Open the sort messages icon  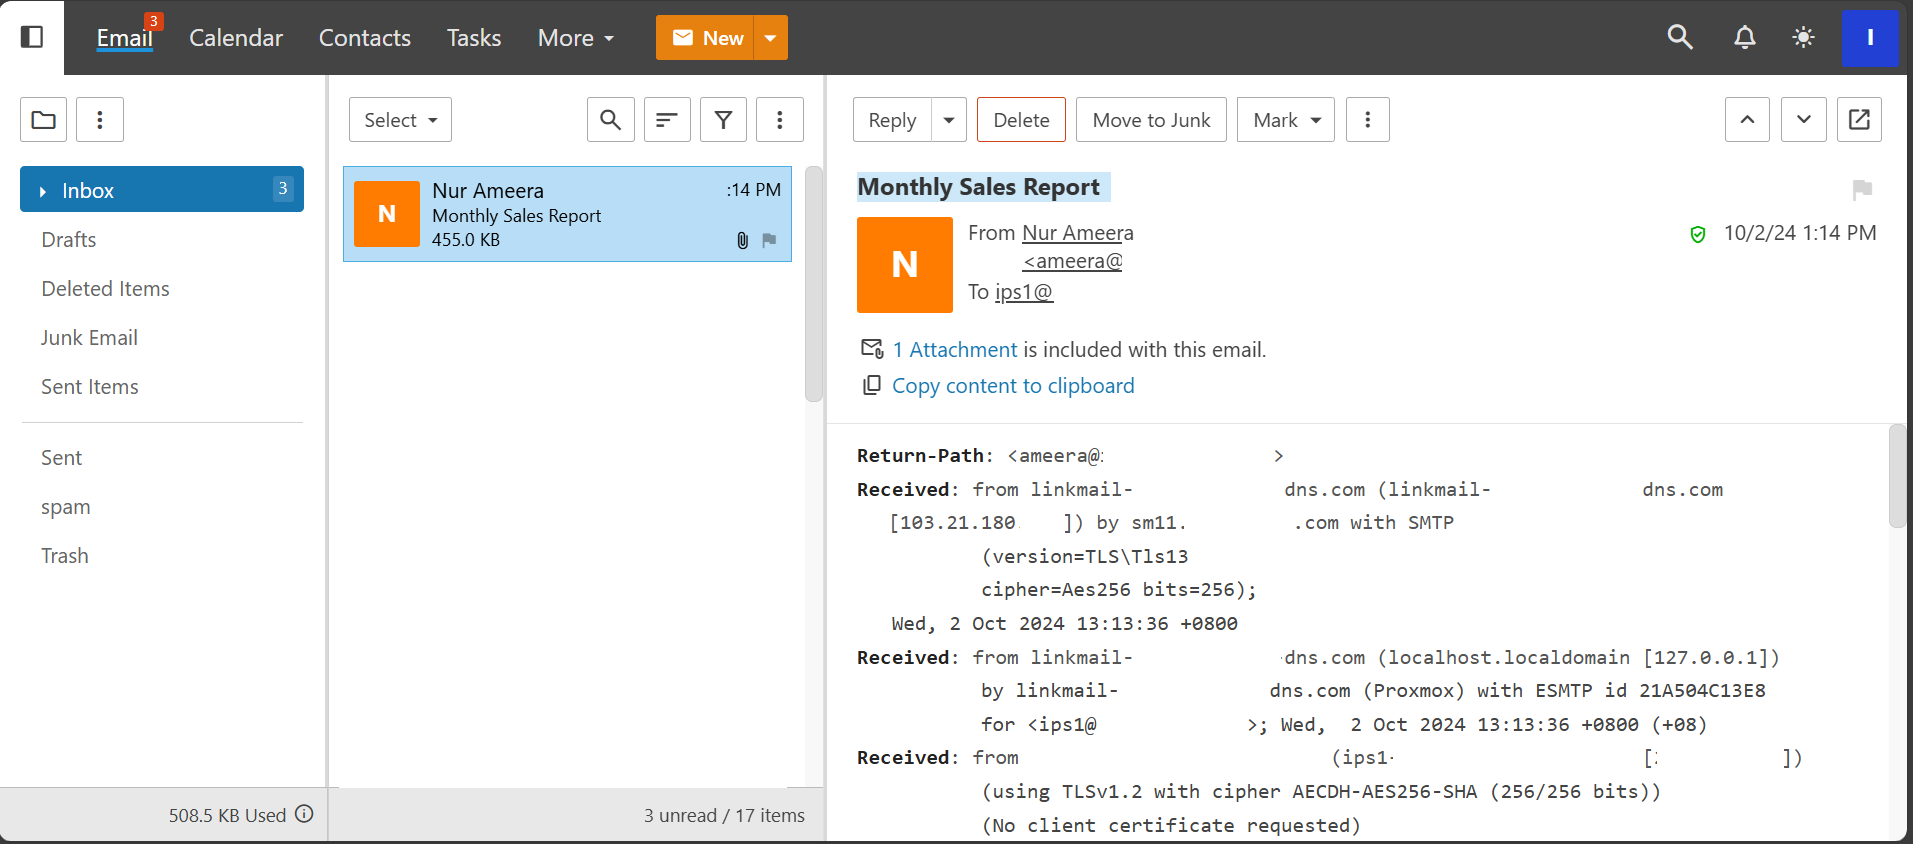click(667, 120)
